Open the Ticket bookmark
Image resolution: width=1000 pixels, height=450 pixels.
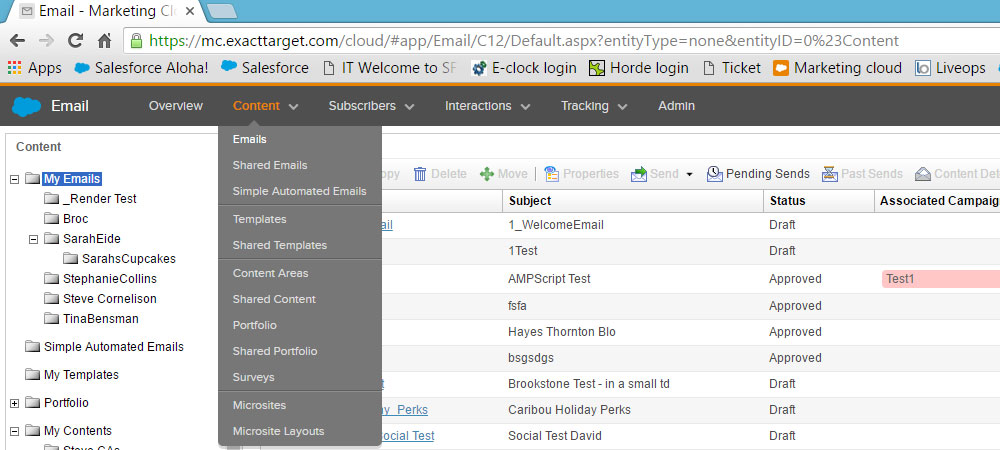[x=732, y=68]
